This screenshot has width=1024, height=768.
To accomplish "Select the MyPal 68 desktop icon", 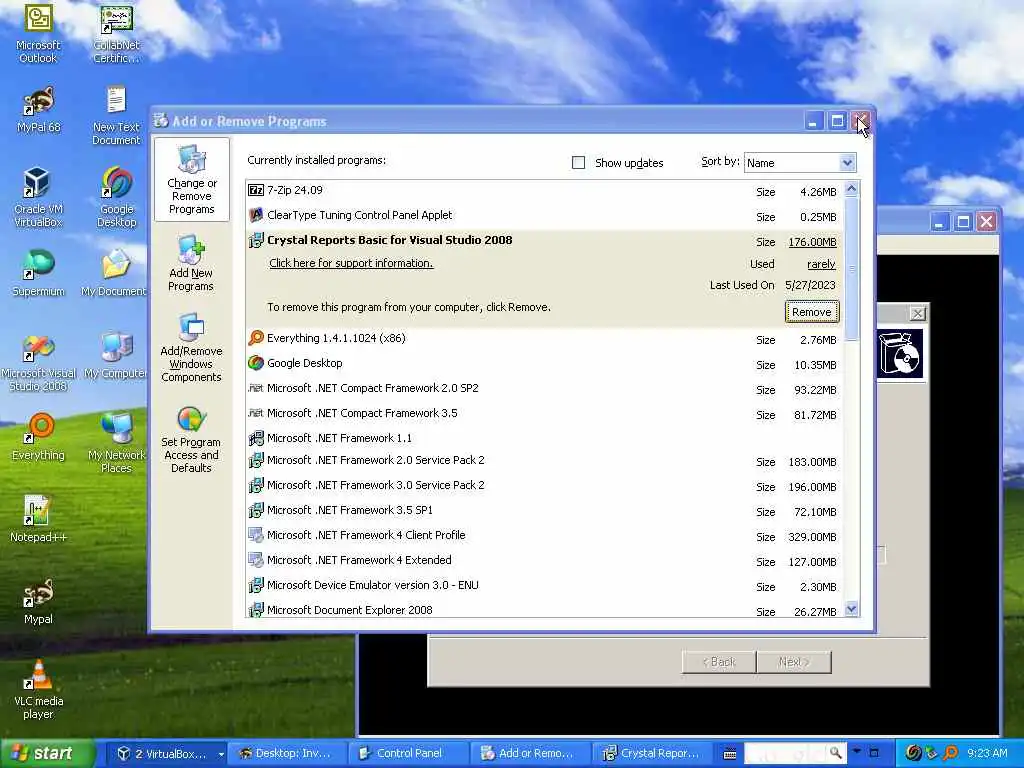I will point(39,110).
